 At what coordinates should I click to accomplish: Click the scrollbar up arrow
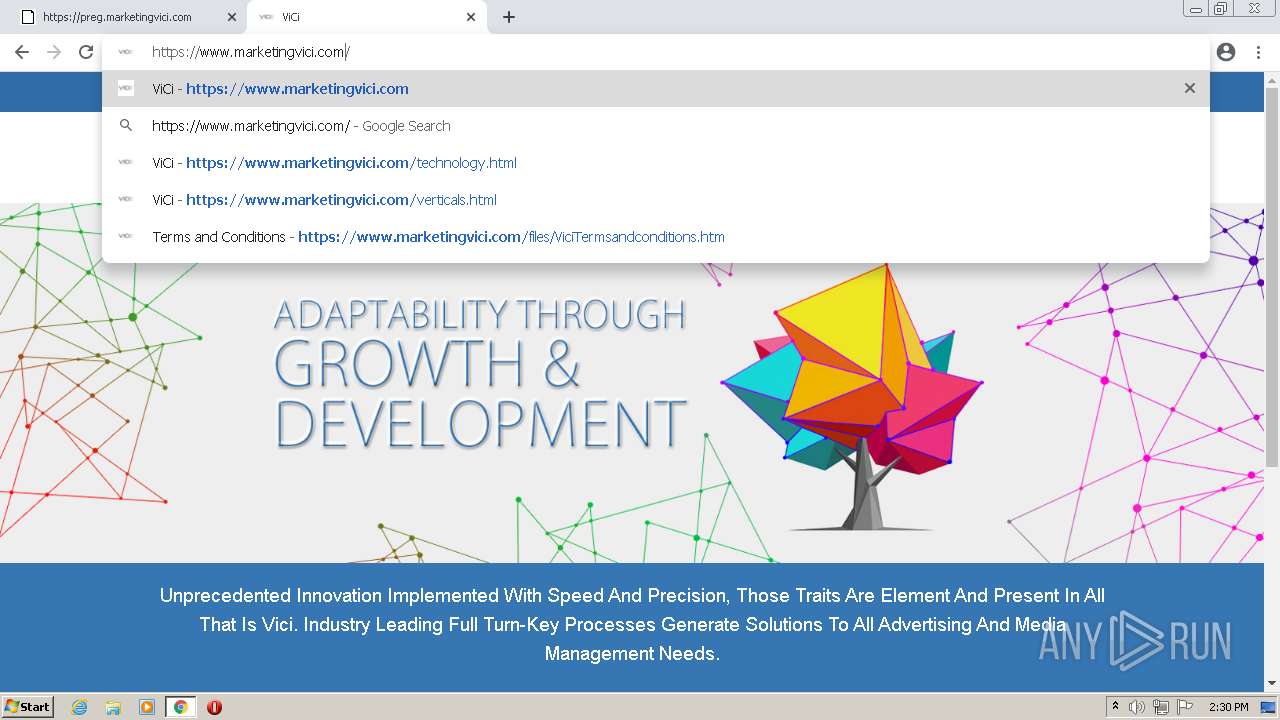pos(1272,79)
